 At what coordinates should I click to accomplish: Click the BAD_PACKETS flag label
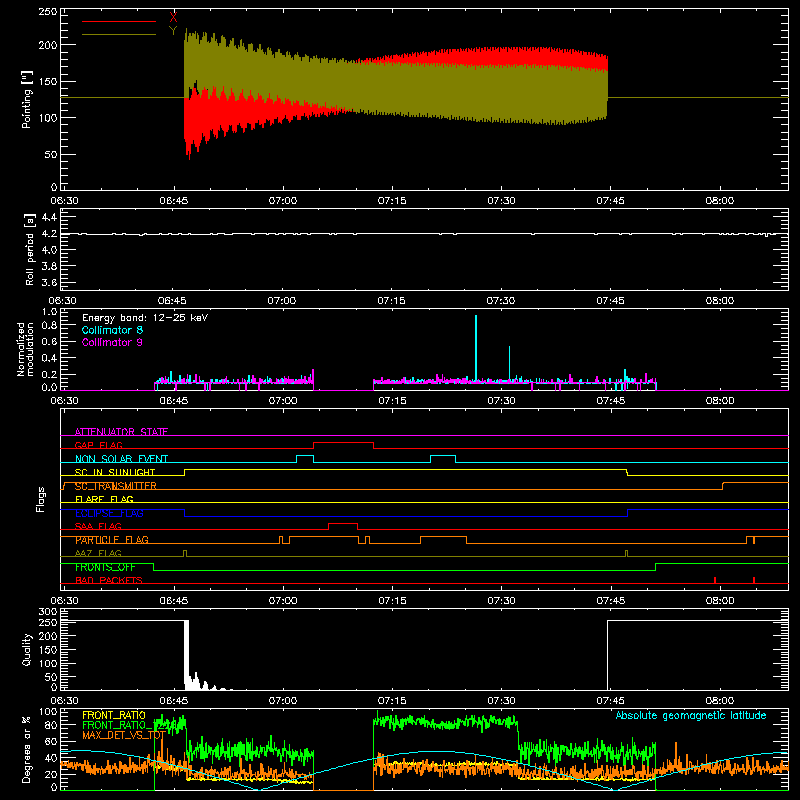109,580
